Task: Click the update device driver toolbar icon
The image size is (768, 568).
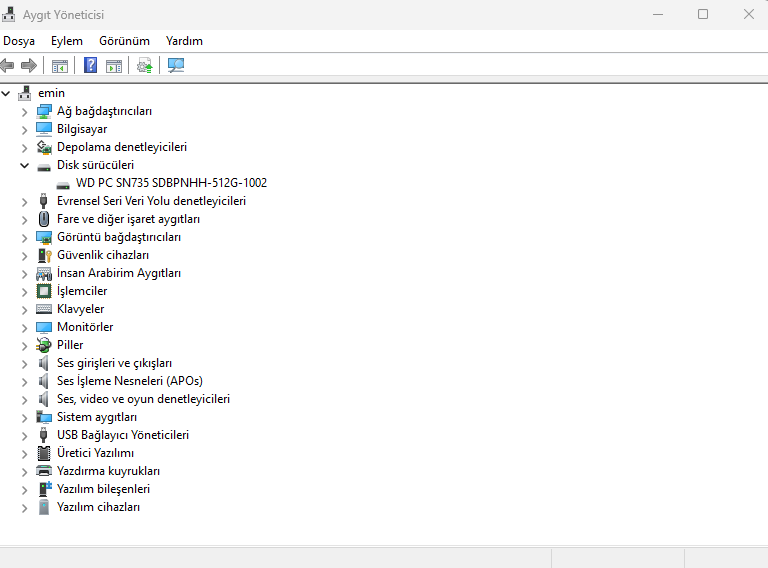Action: (x=144, y=66)
